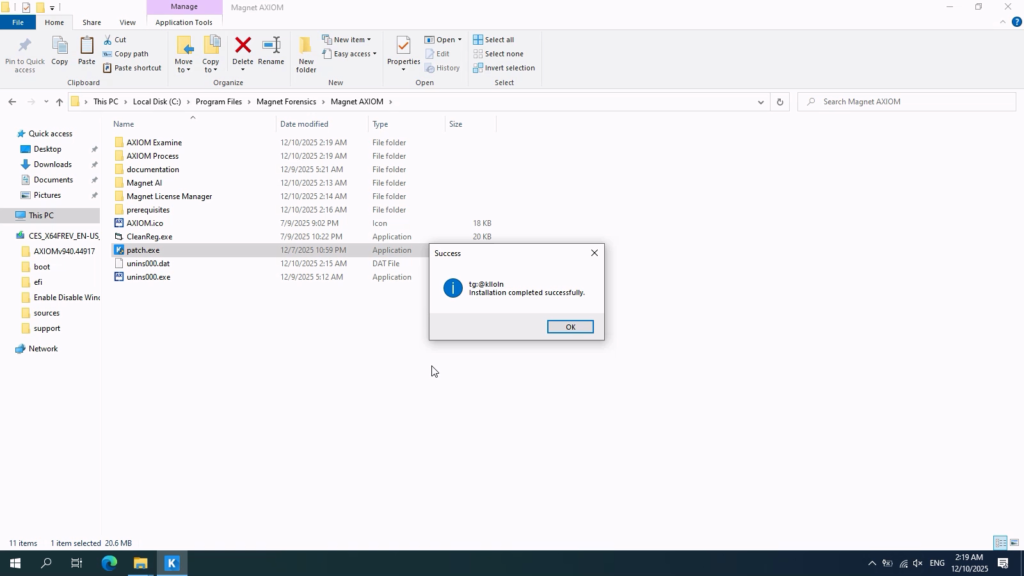
Task: Expand the New item dropdown
Action: tap(347, 40)
